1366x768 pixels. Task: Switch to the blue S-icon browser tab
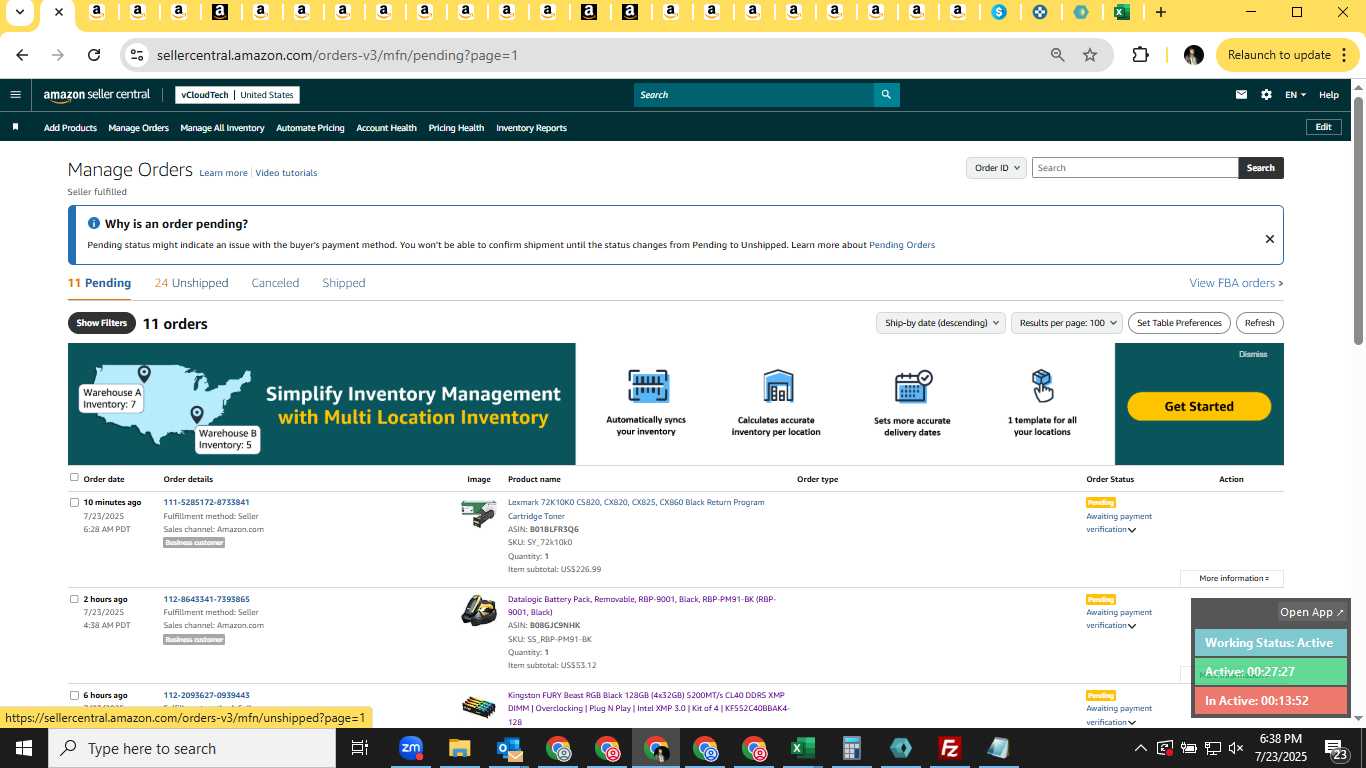tap(999, 12)
